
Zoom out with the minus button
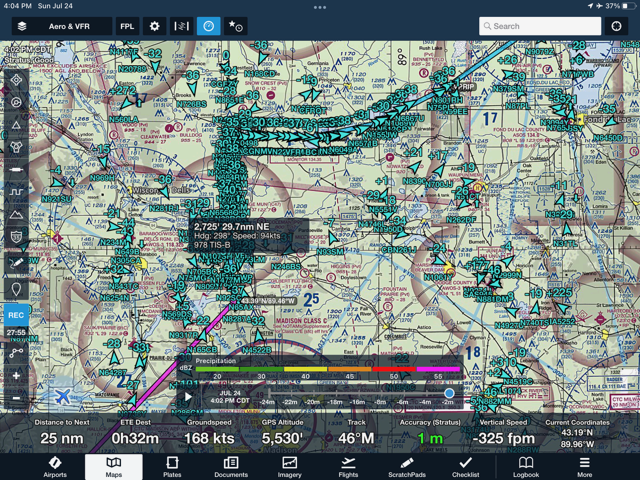[16, 398]
